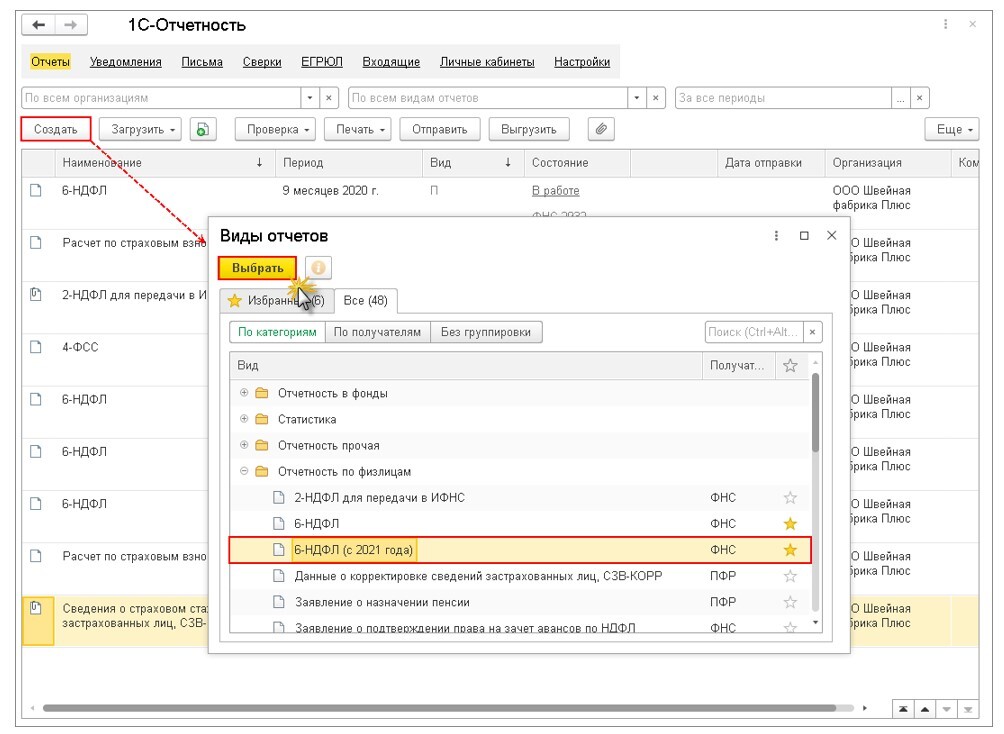The width and height of the screenshot is (1004, 734).
Task: Click the search field in Виды отчетов
Action: pos(754,332)
